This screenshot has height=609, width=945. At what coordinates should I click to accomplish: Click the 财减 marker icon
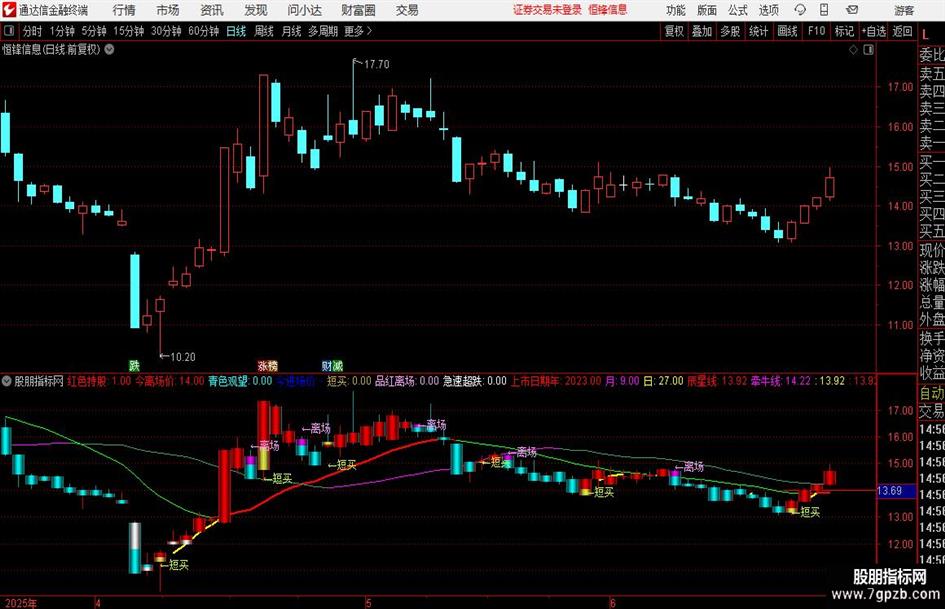coord(332,365)
